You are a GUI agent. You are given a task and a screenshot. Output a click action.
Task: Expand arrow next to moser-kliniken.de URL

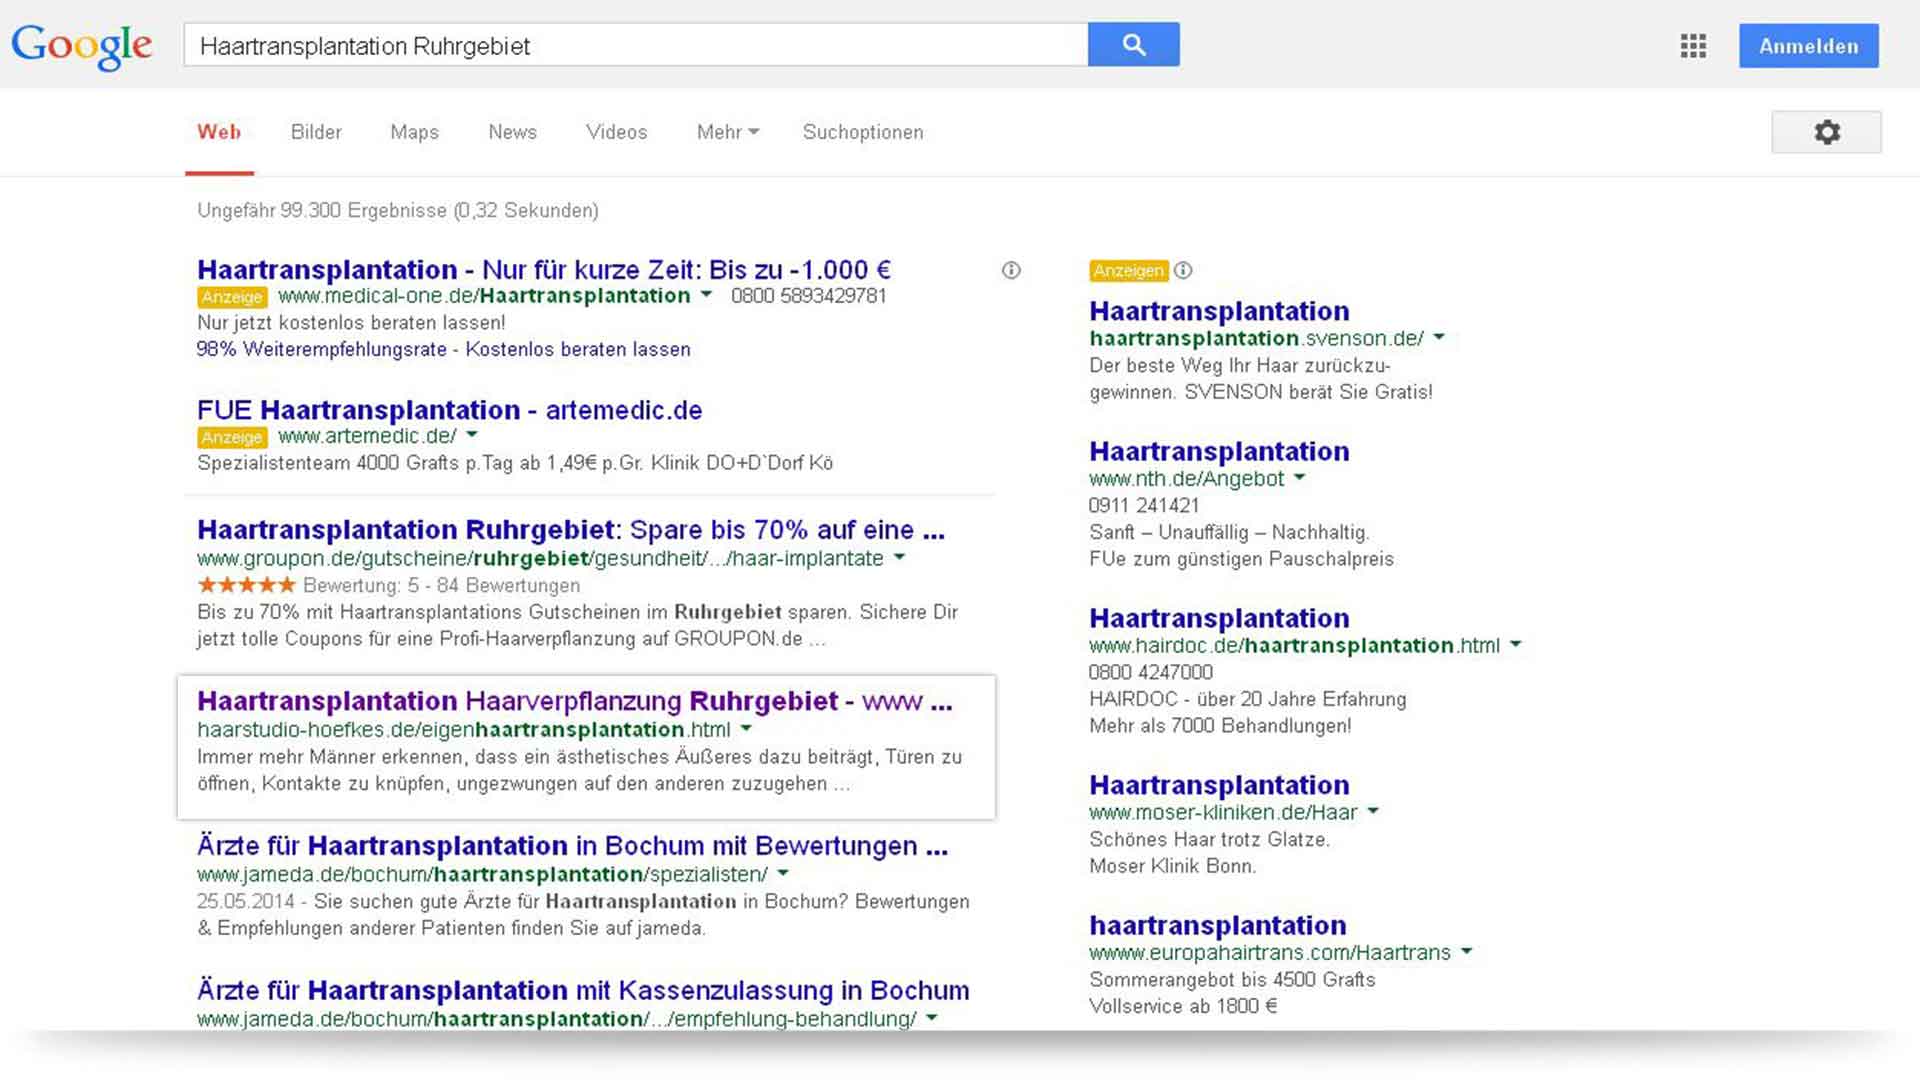pyautogui.click(x=1373, y=811)
